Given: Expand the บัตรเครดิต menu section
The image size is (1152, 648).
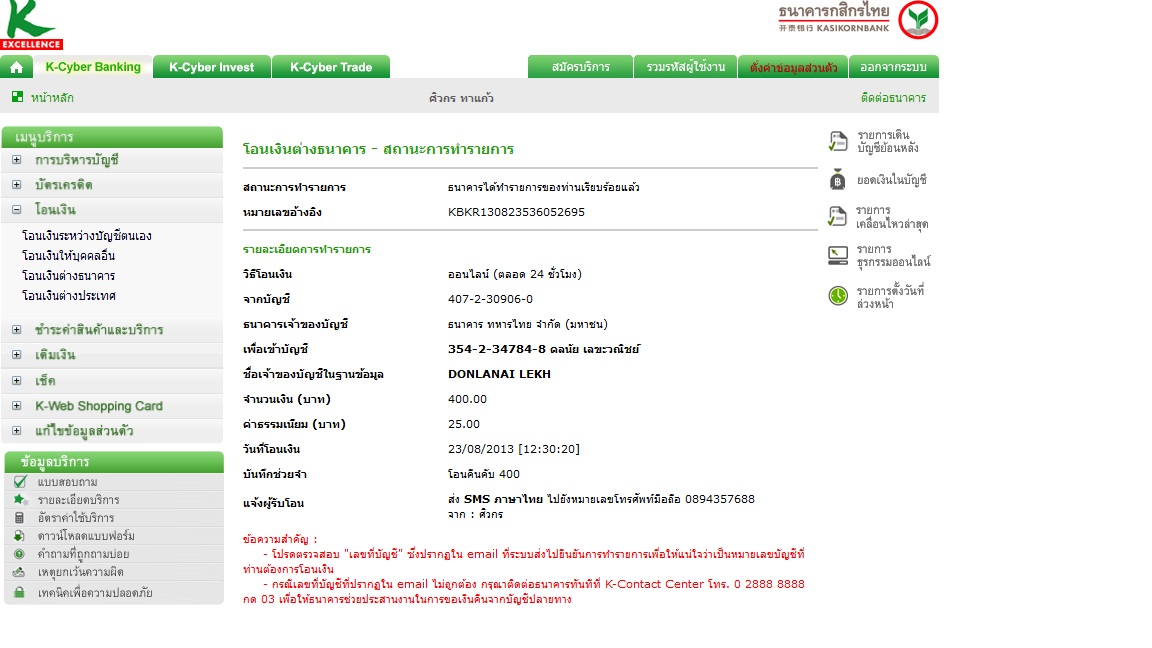Looking at the screenshot, I should coord(16,184).
